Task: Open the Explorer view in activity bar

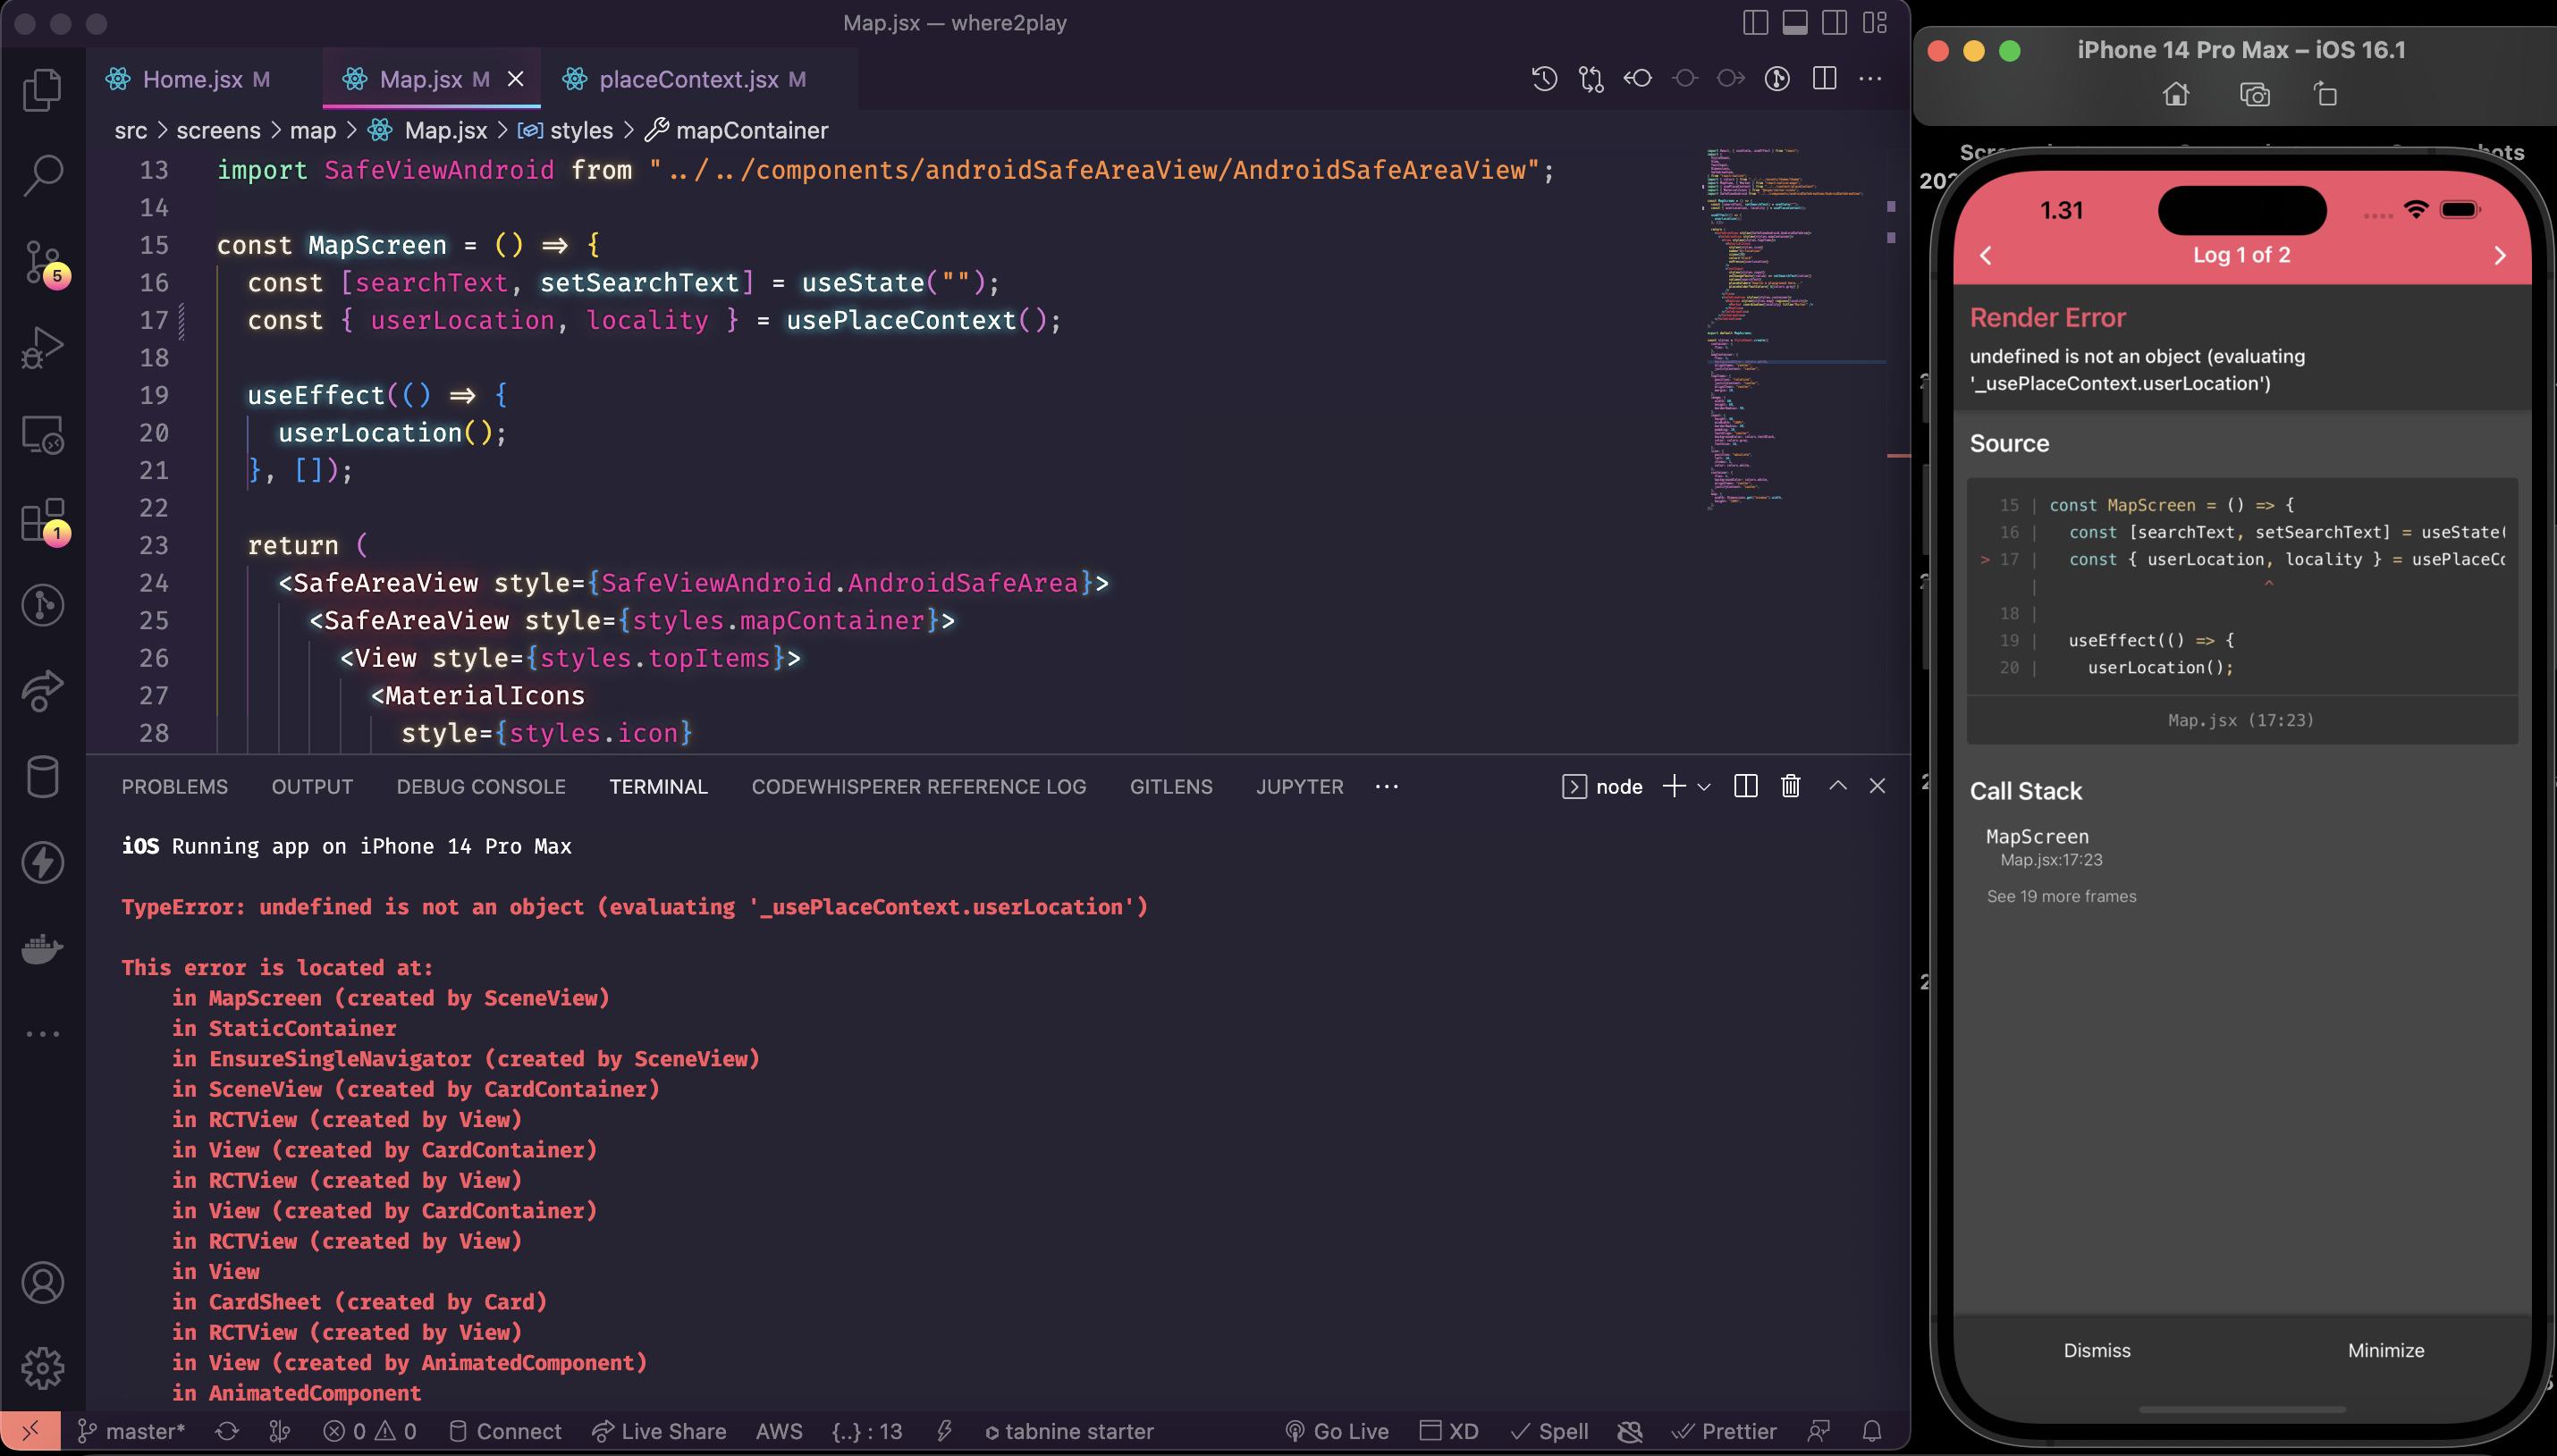Action: [42, 89]
